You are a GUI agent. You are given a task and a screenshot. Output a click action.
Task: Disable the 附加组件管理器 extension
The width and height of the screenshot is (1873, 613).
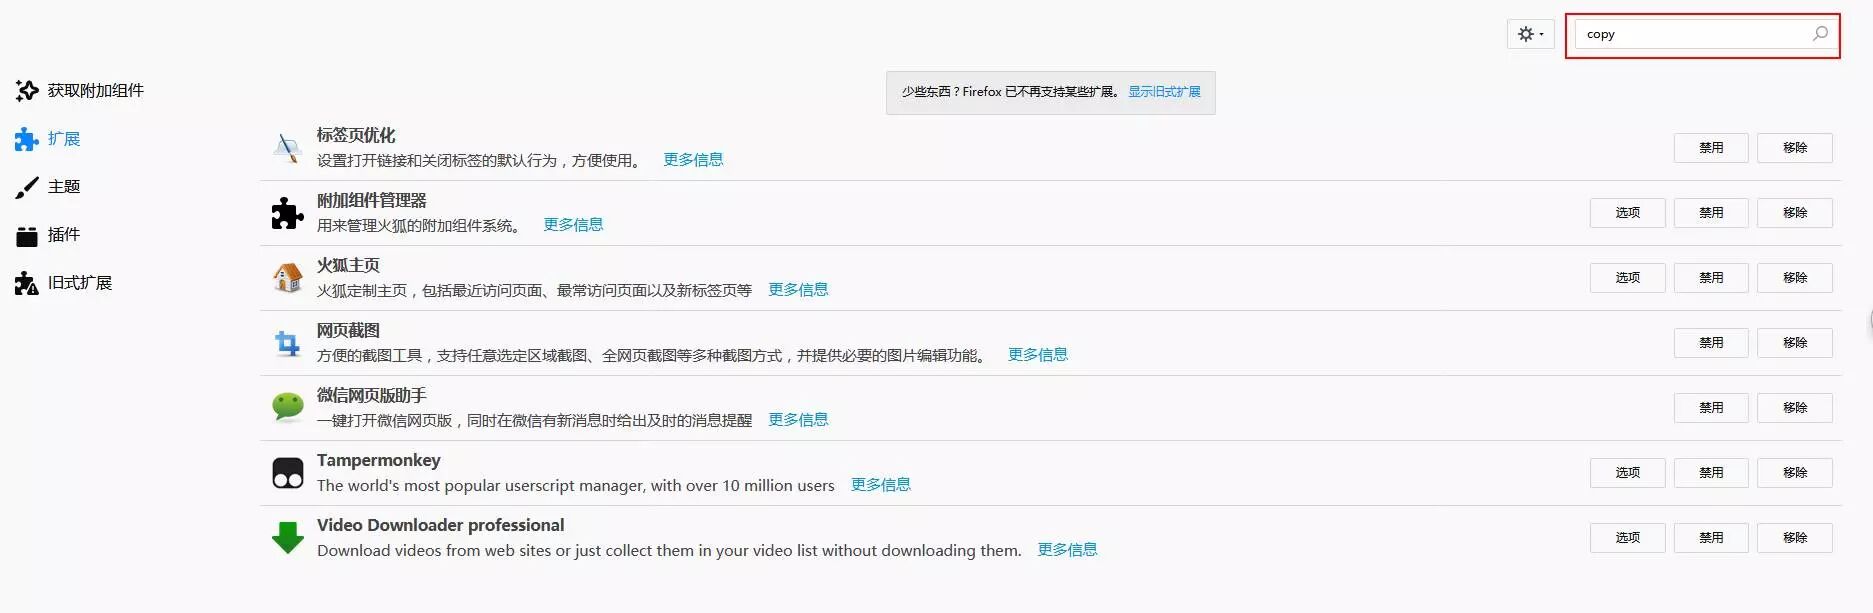pyautogui.click(x=1711, y=213)
